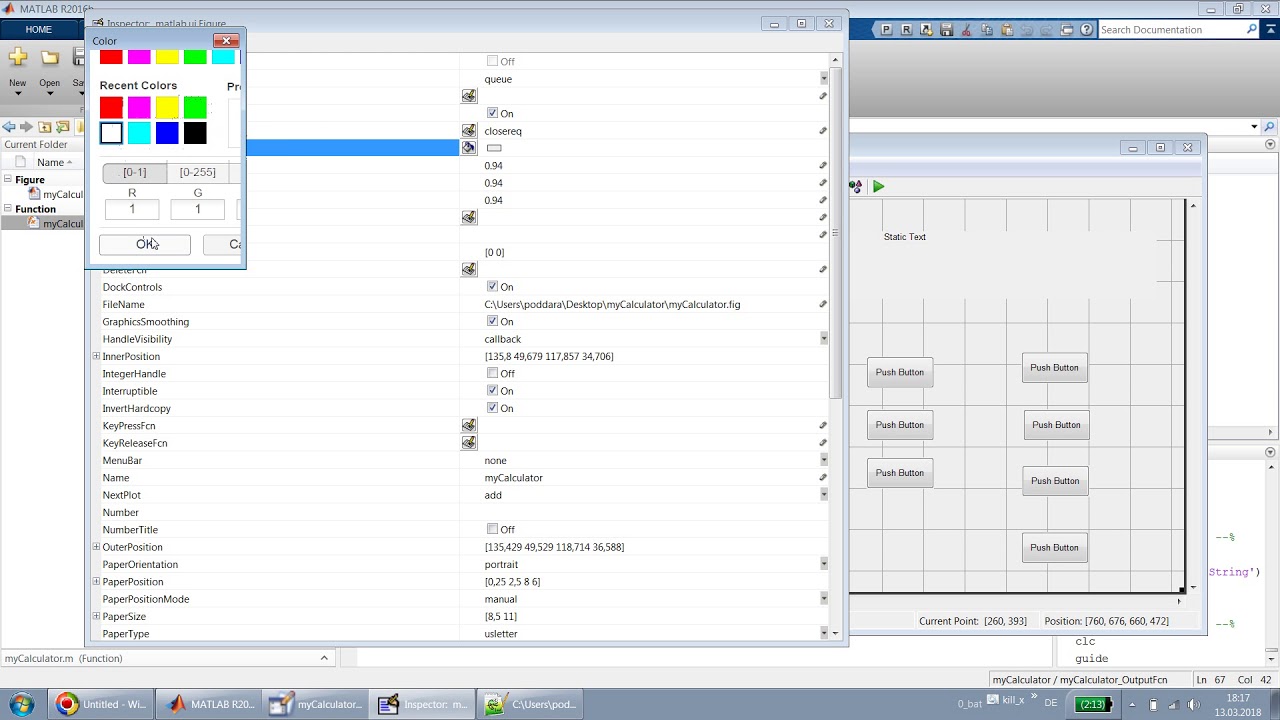Click the color picker icon in highlighted row
The height and width of the screenshot is (720, 1280).
point(469,148)
